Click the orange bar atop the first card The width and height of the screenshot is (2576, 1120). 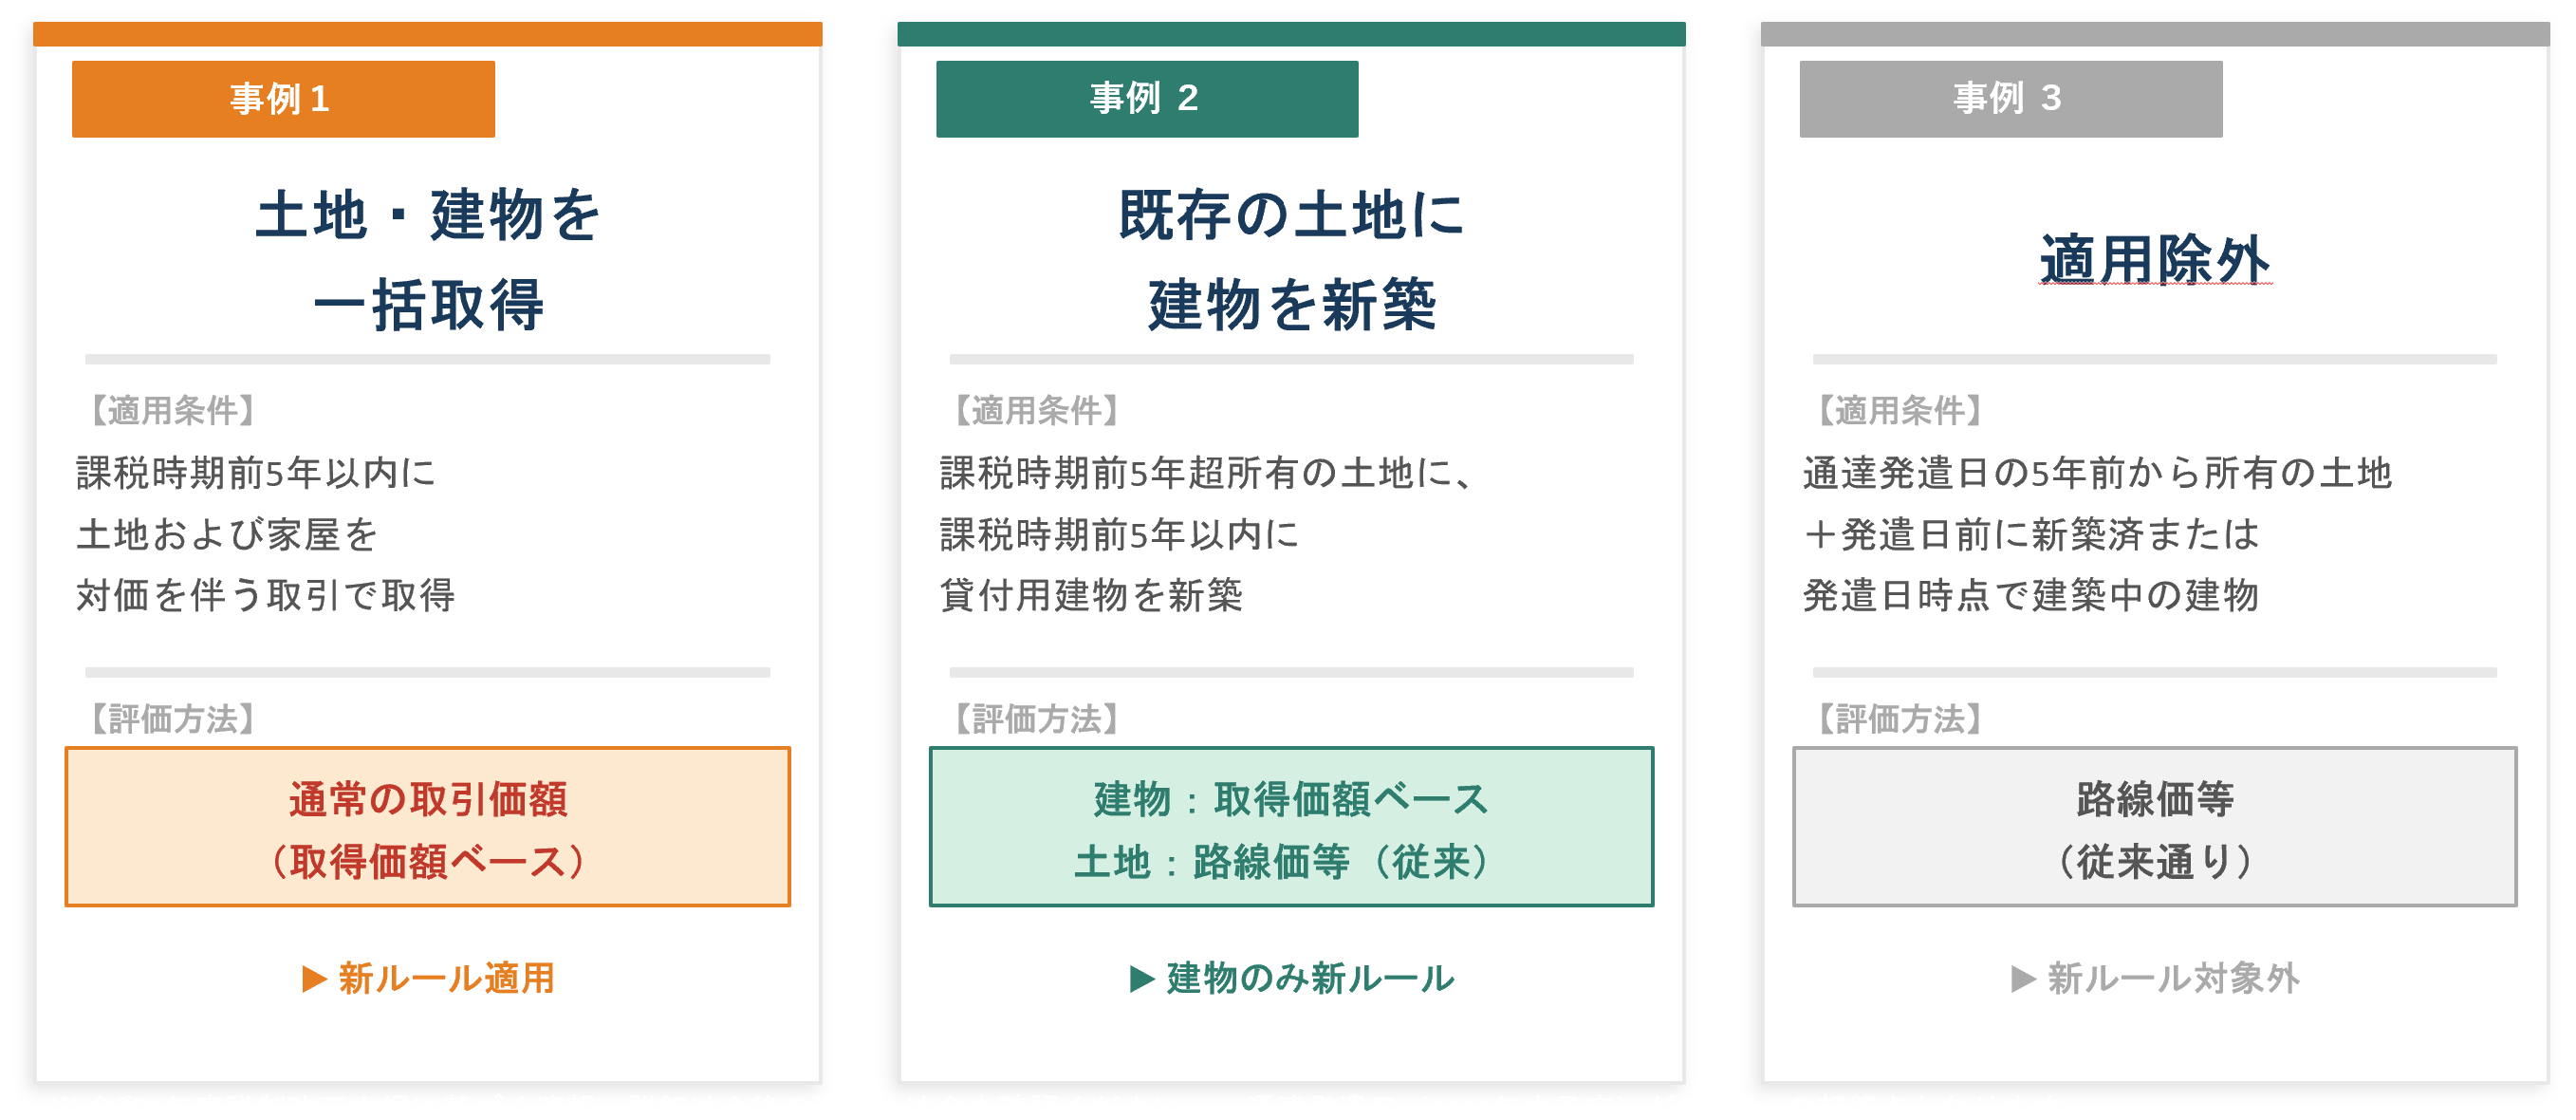coord(428,34)
